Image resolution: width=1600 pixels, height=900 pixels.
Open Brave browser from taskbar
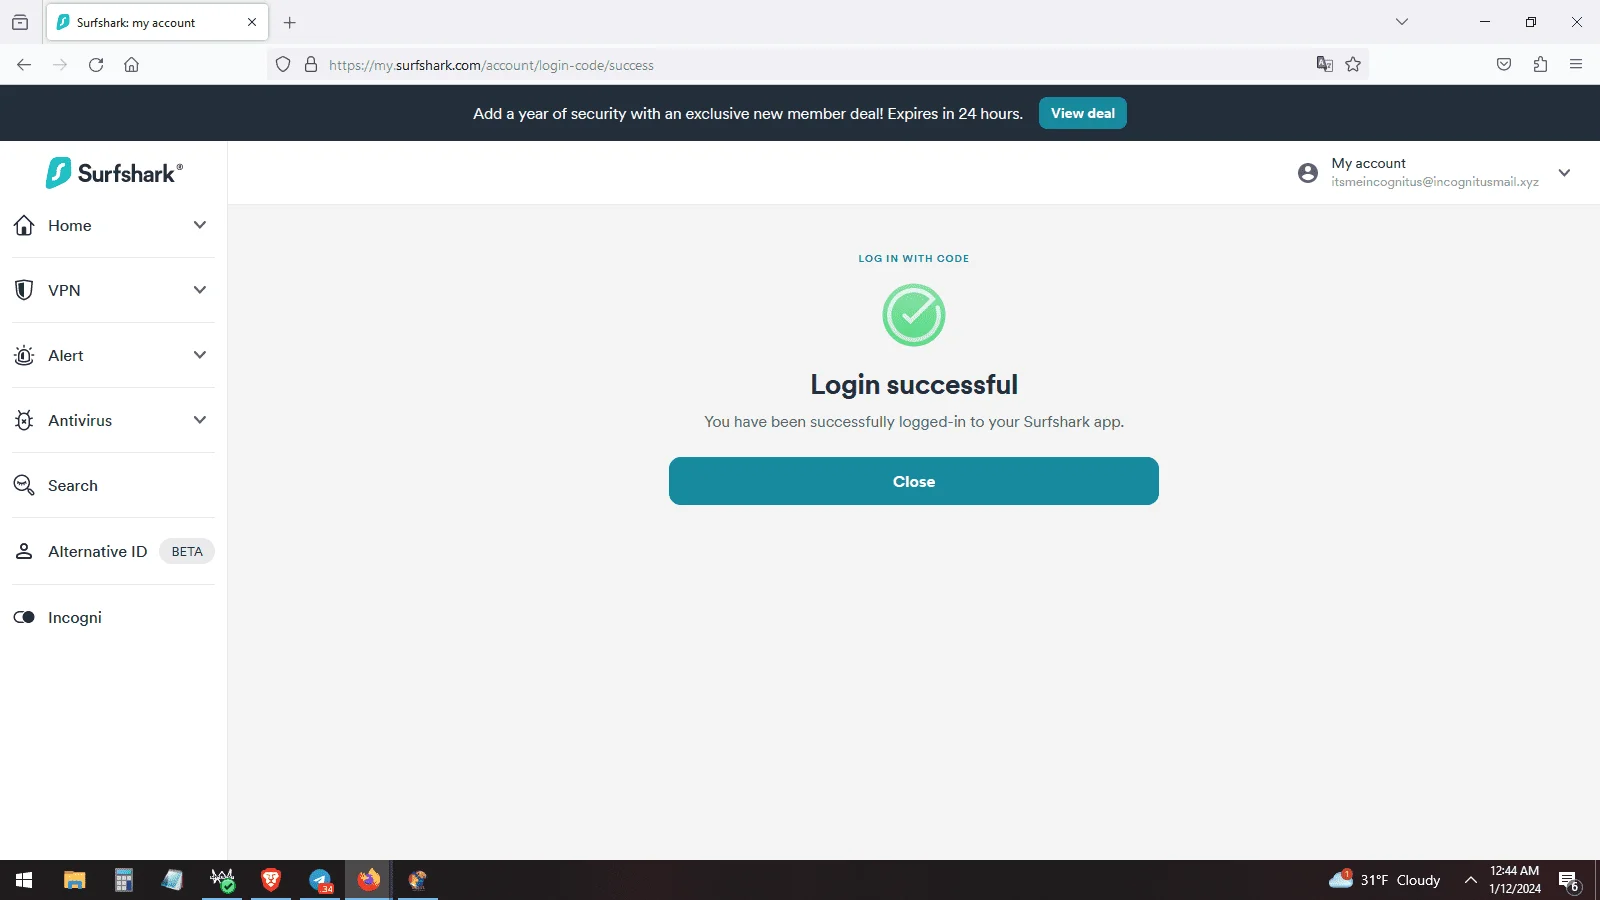click(271, 880)
